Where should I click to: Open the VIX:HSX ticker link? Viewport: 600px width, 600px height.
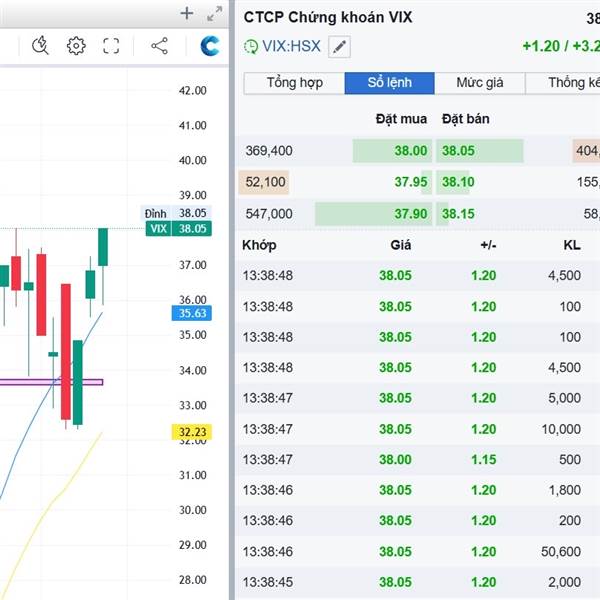pos(291,46)
